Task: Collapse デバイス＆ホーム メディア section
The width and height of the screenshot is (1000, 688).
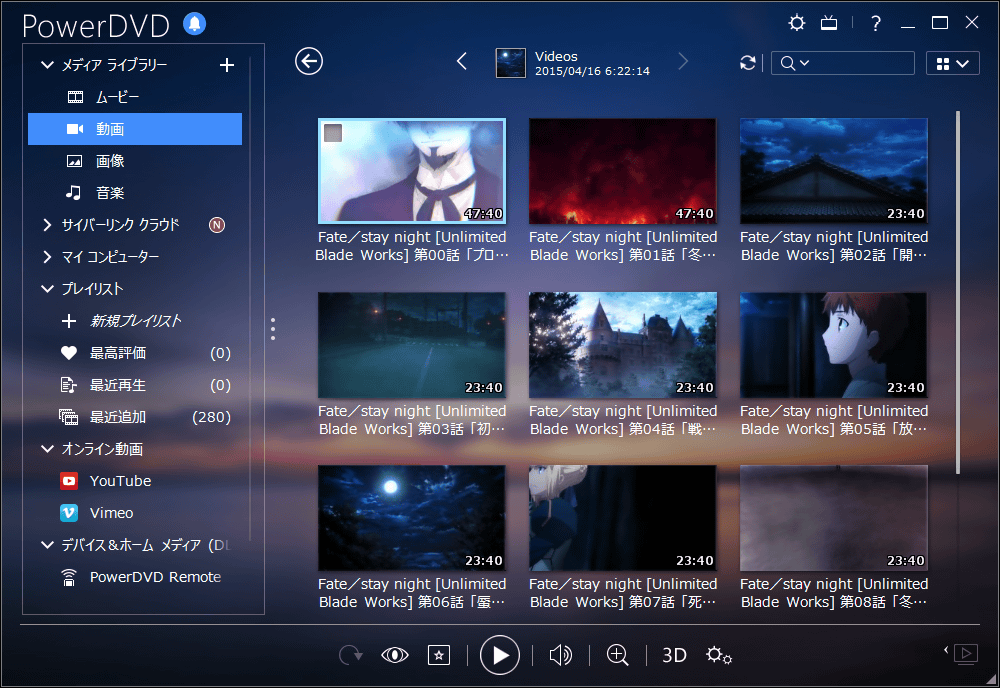Action: click(x=47, y=545)
